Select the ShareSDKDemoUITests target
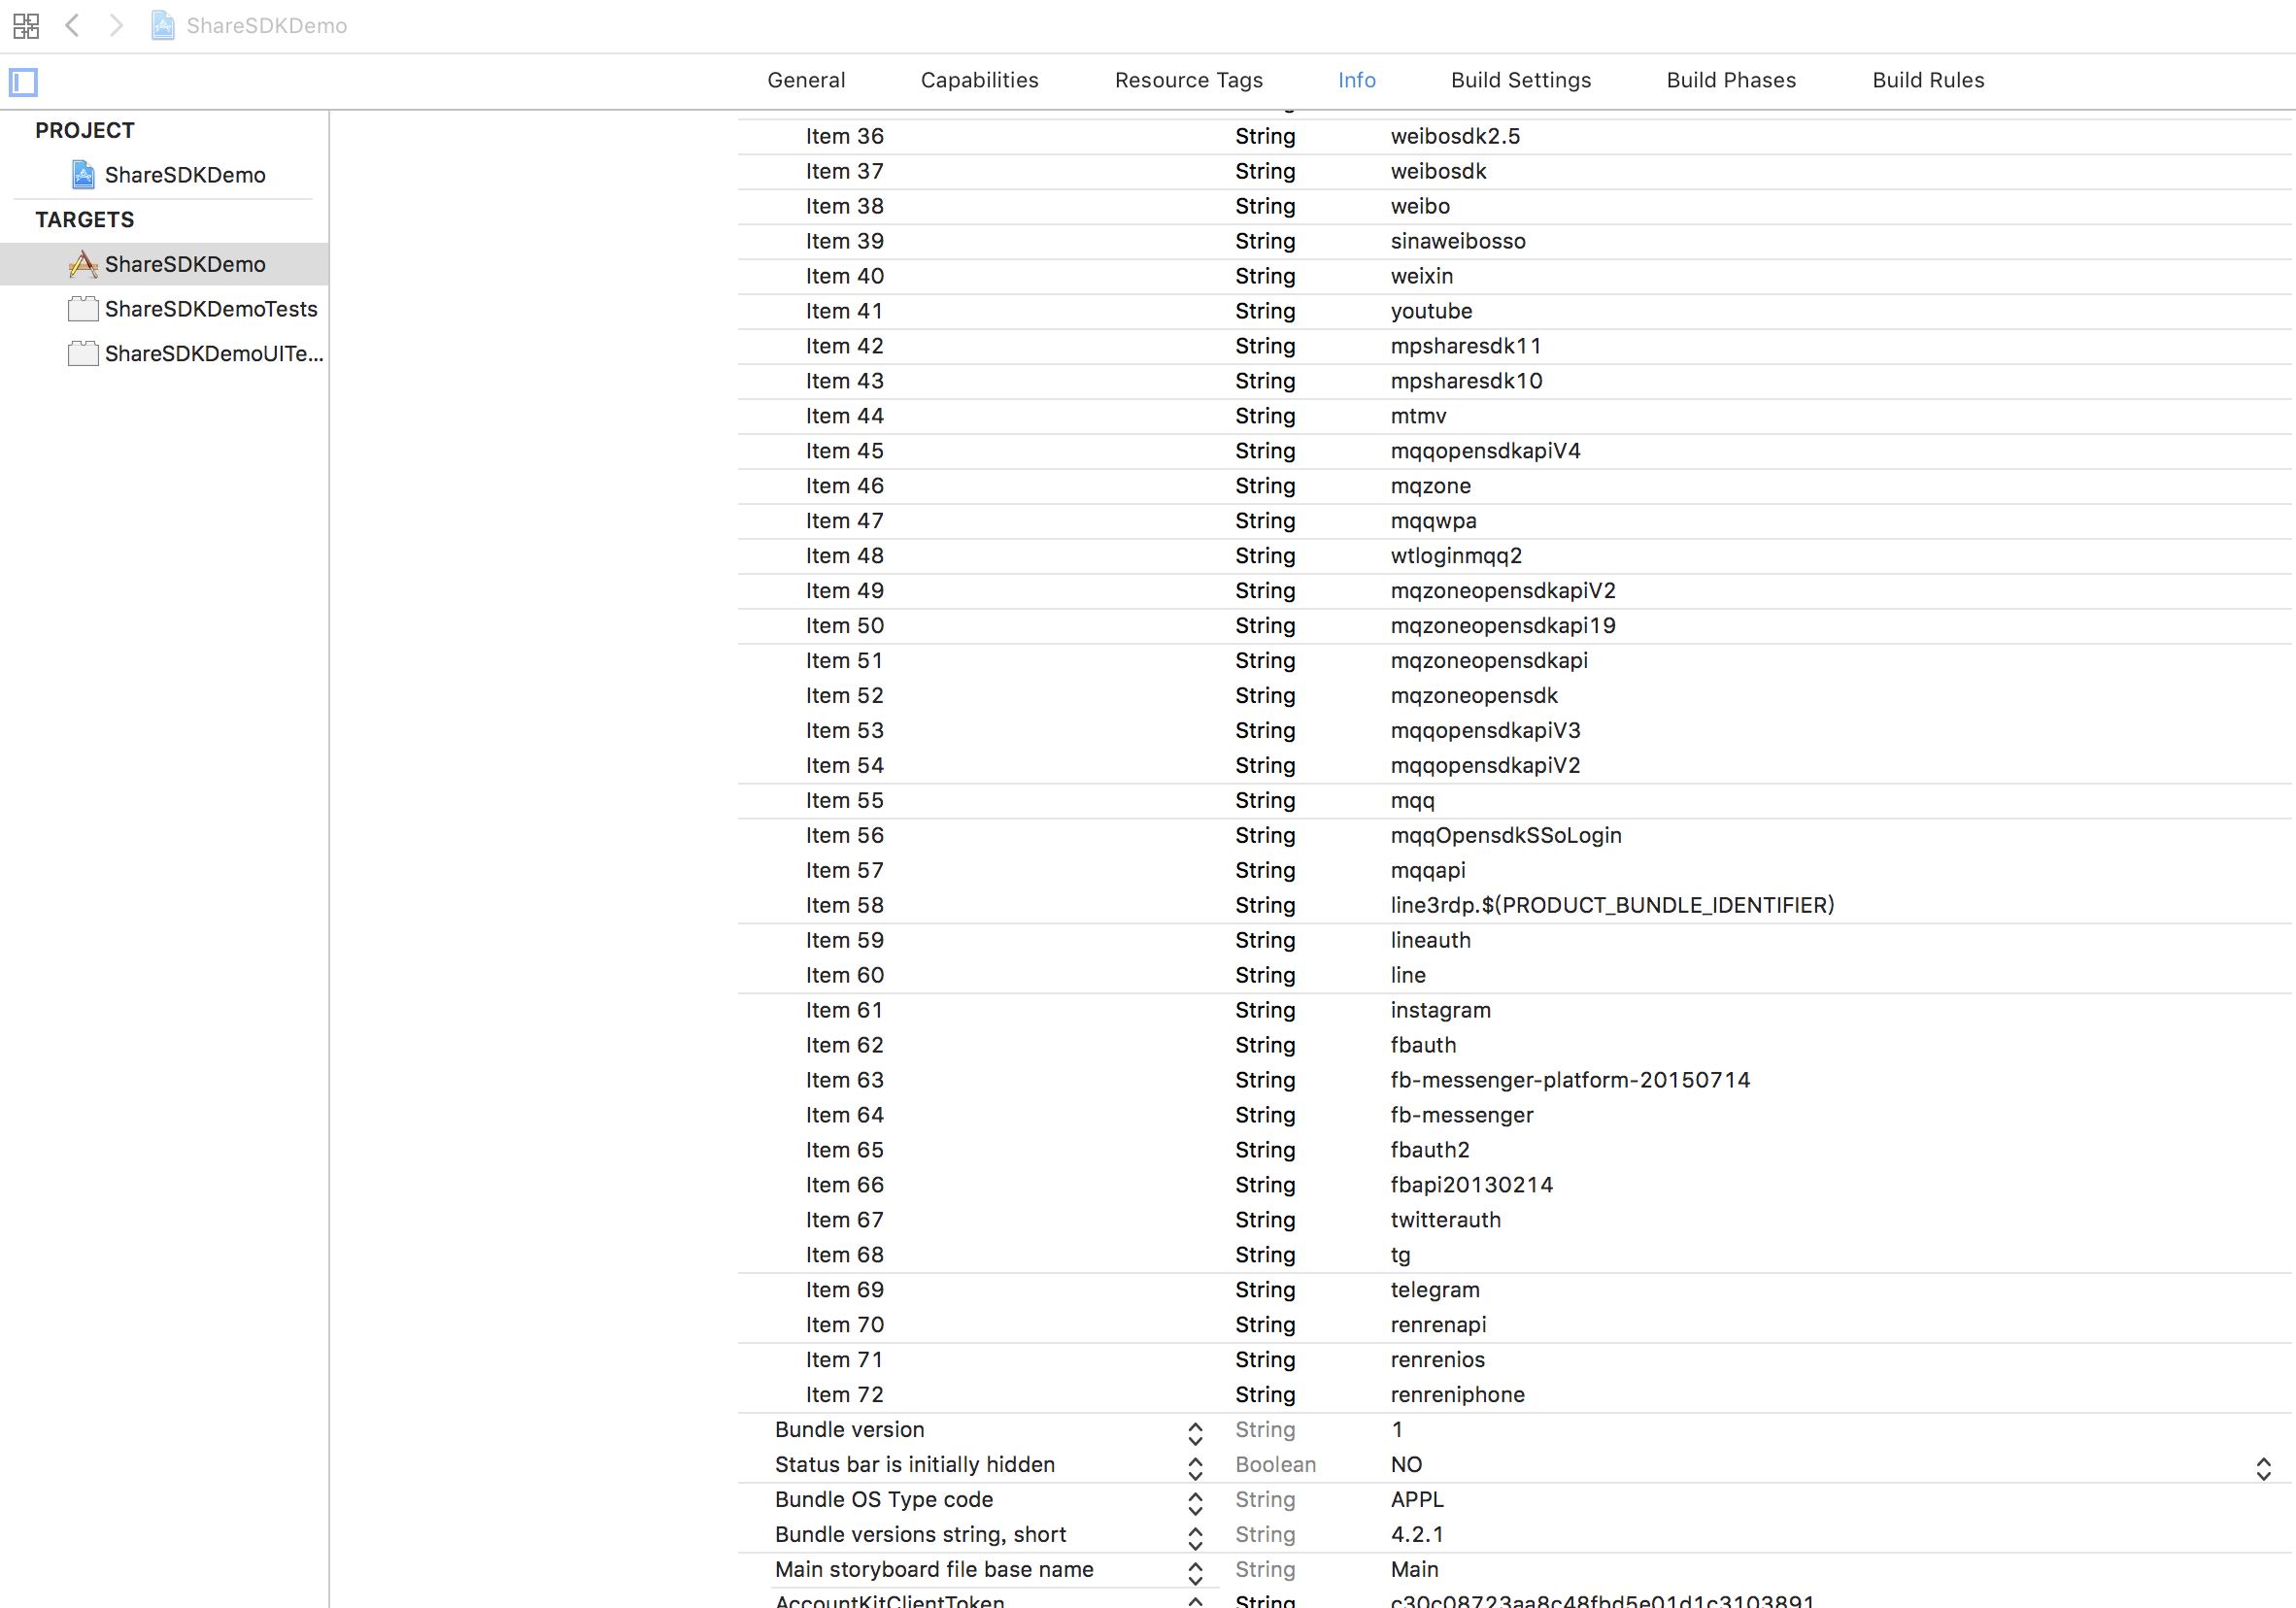The height and width of the screenshot is (1608, 2296). [213, 354]
